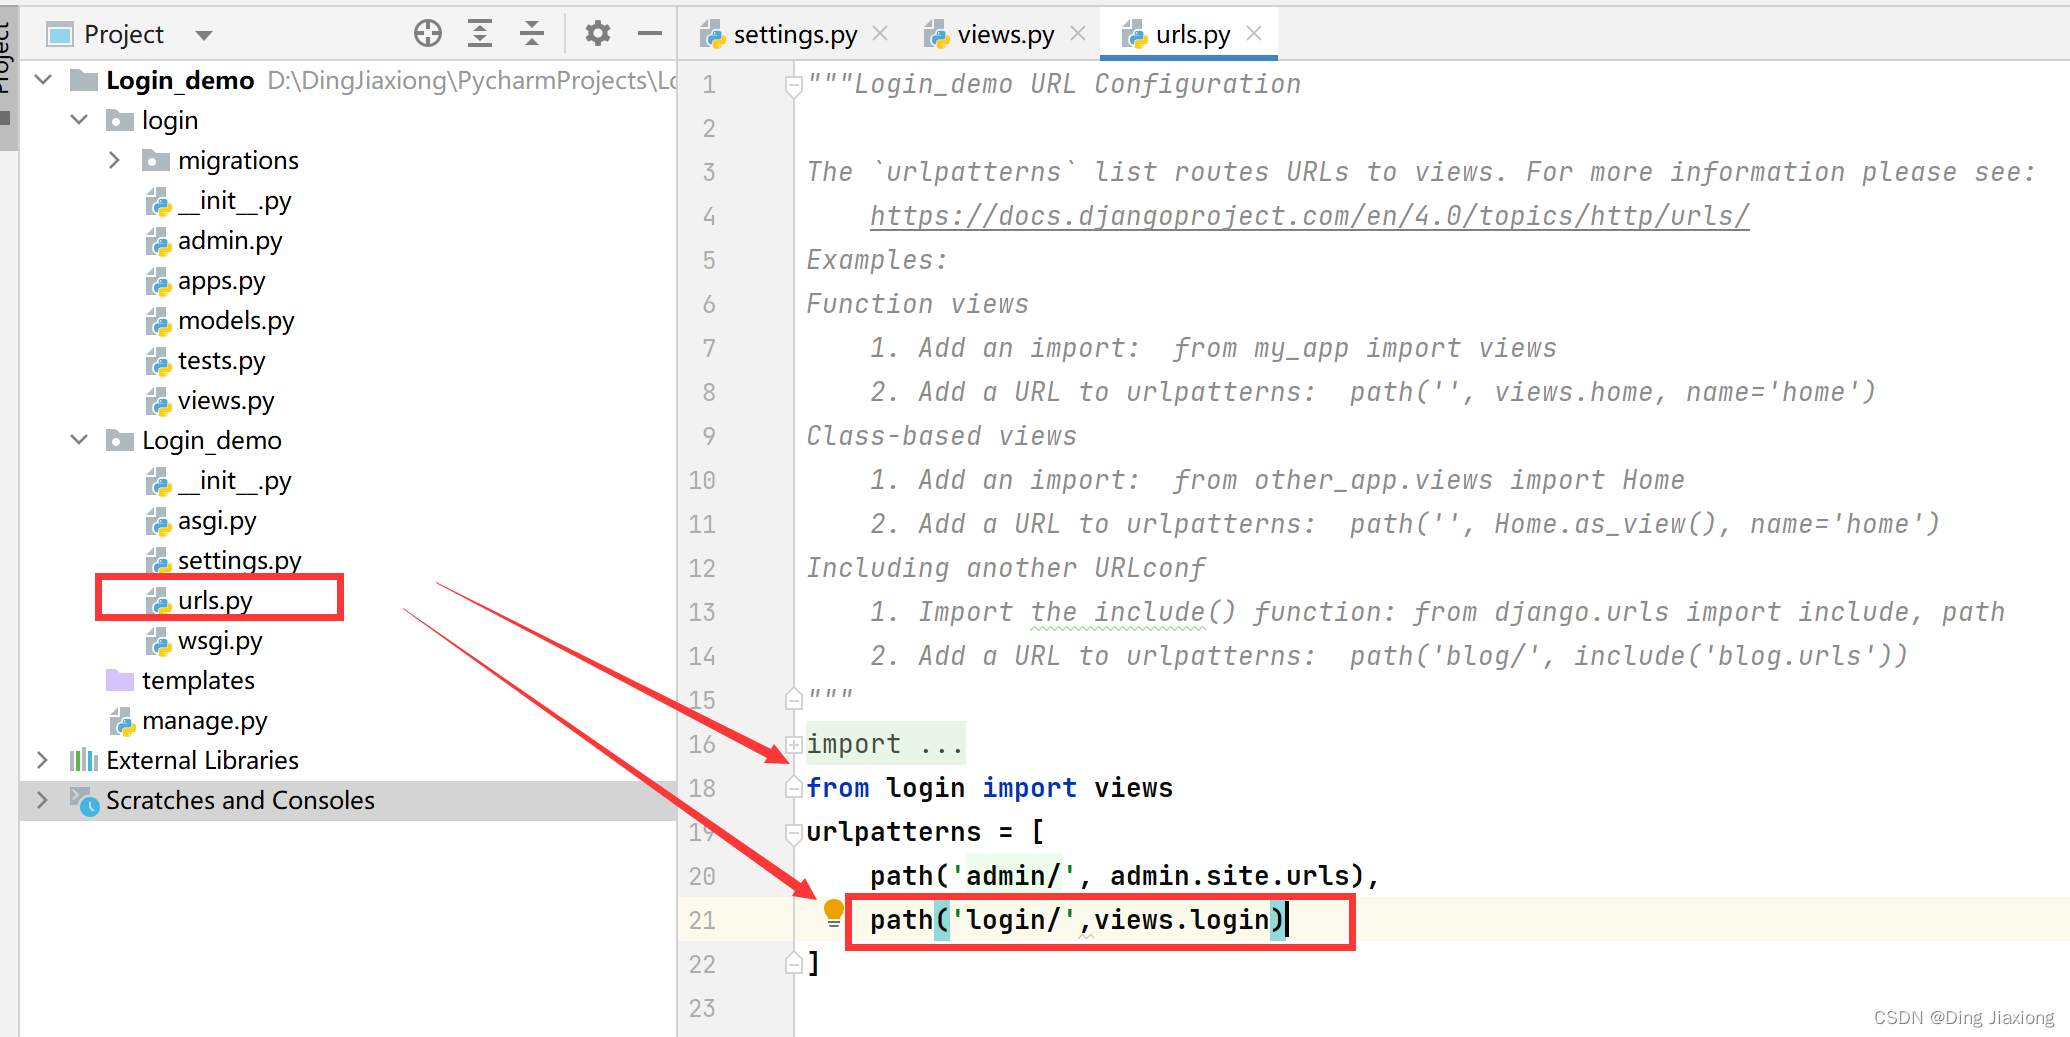Select manage.py in the project tree
This screenshot has height=1037, width=2070.
coord(204,720)
